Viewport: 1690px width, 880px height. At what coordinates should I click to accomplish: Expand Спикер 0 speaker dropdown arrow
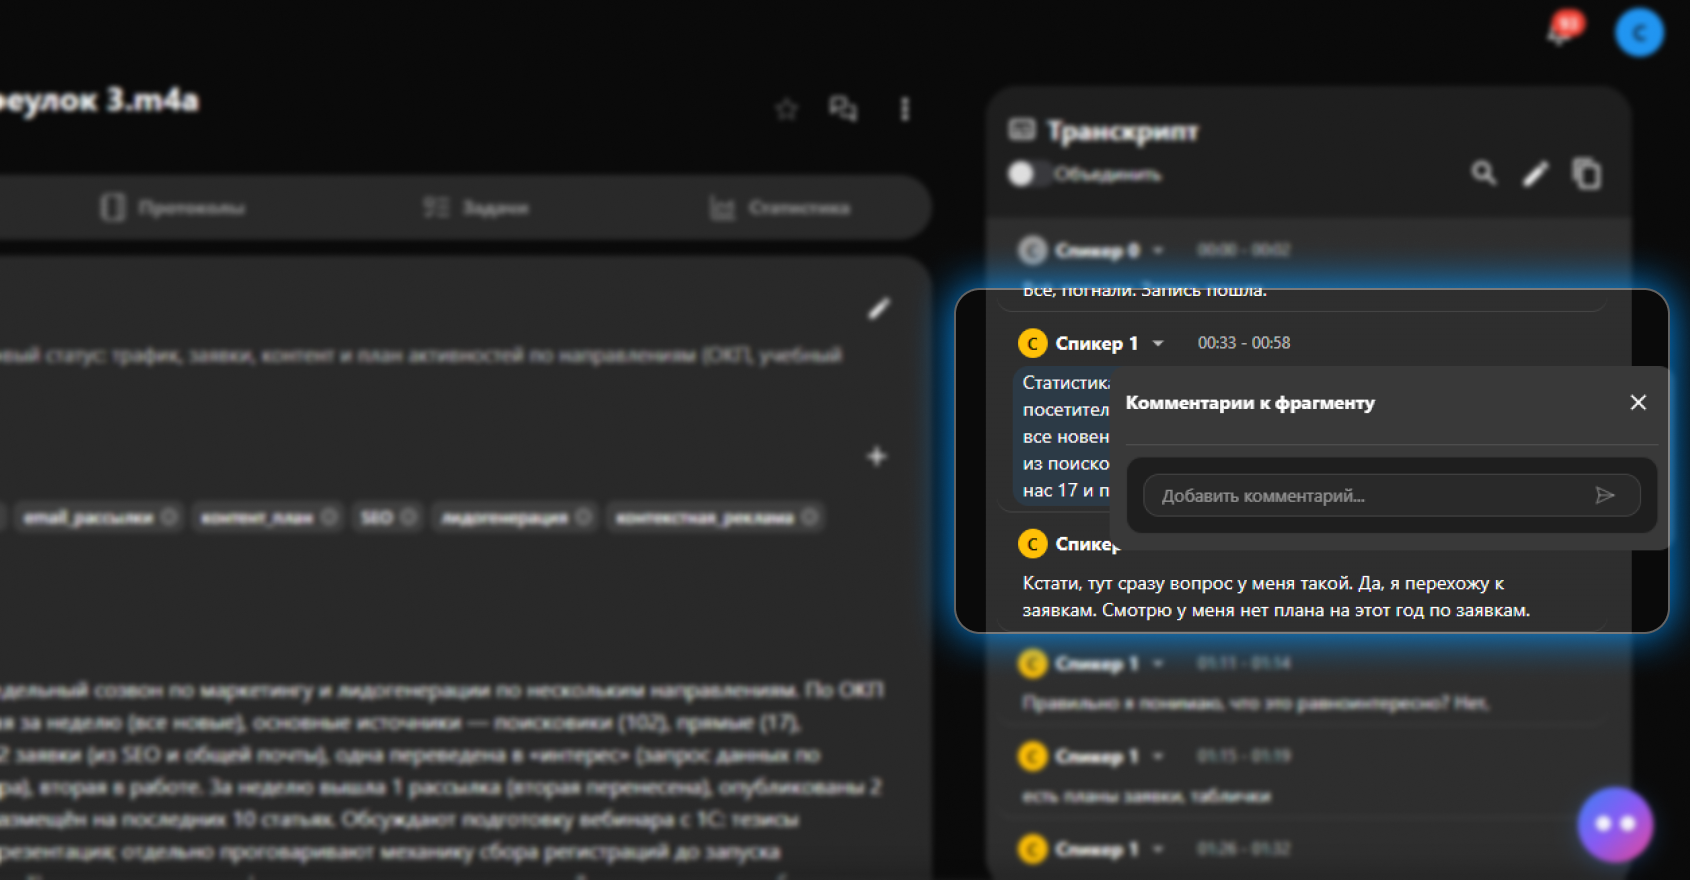(x=1158, y=250)
